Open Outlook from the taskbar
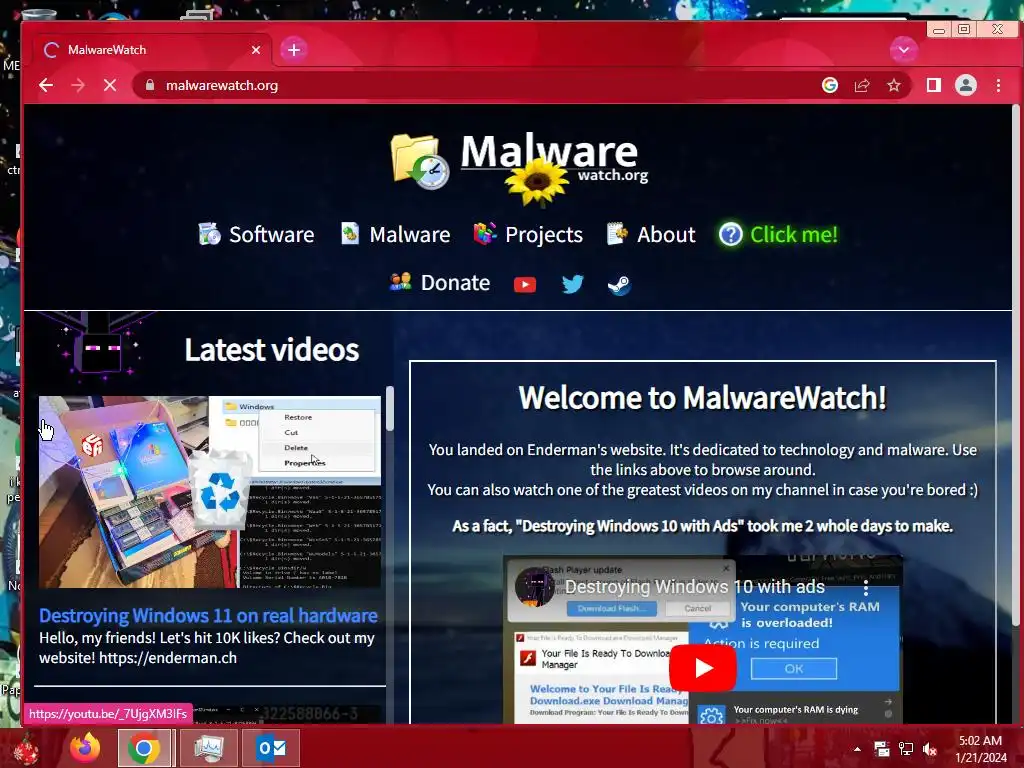 pos(271,748)
